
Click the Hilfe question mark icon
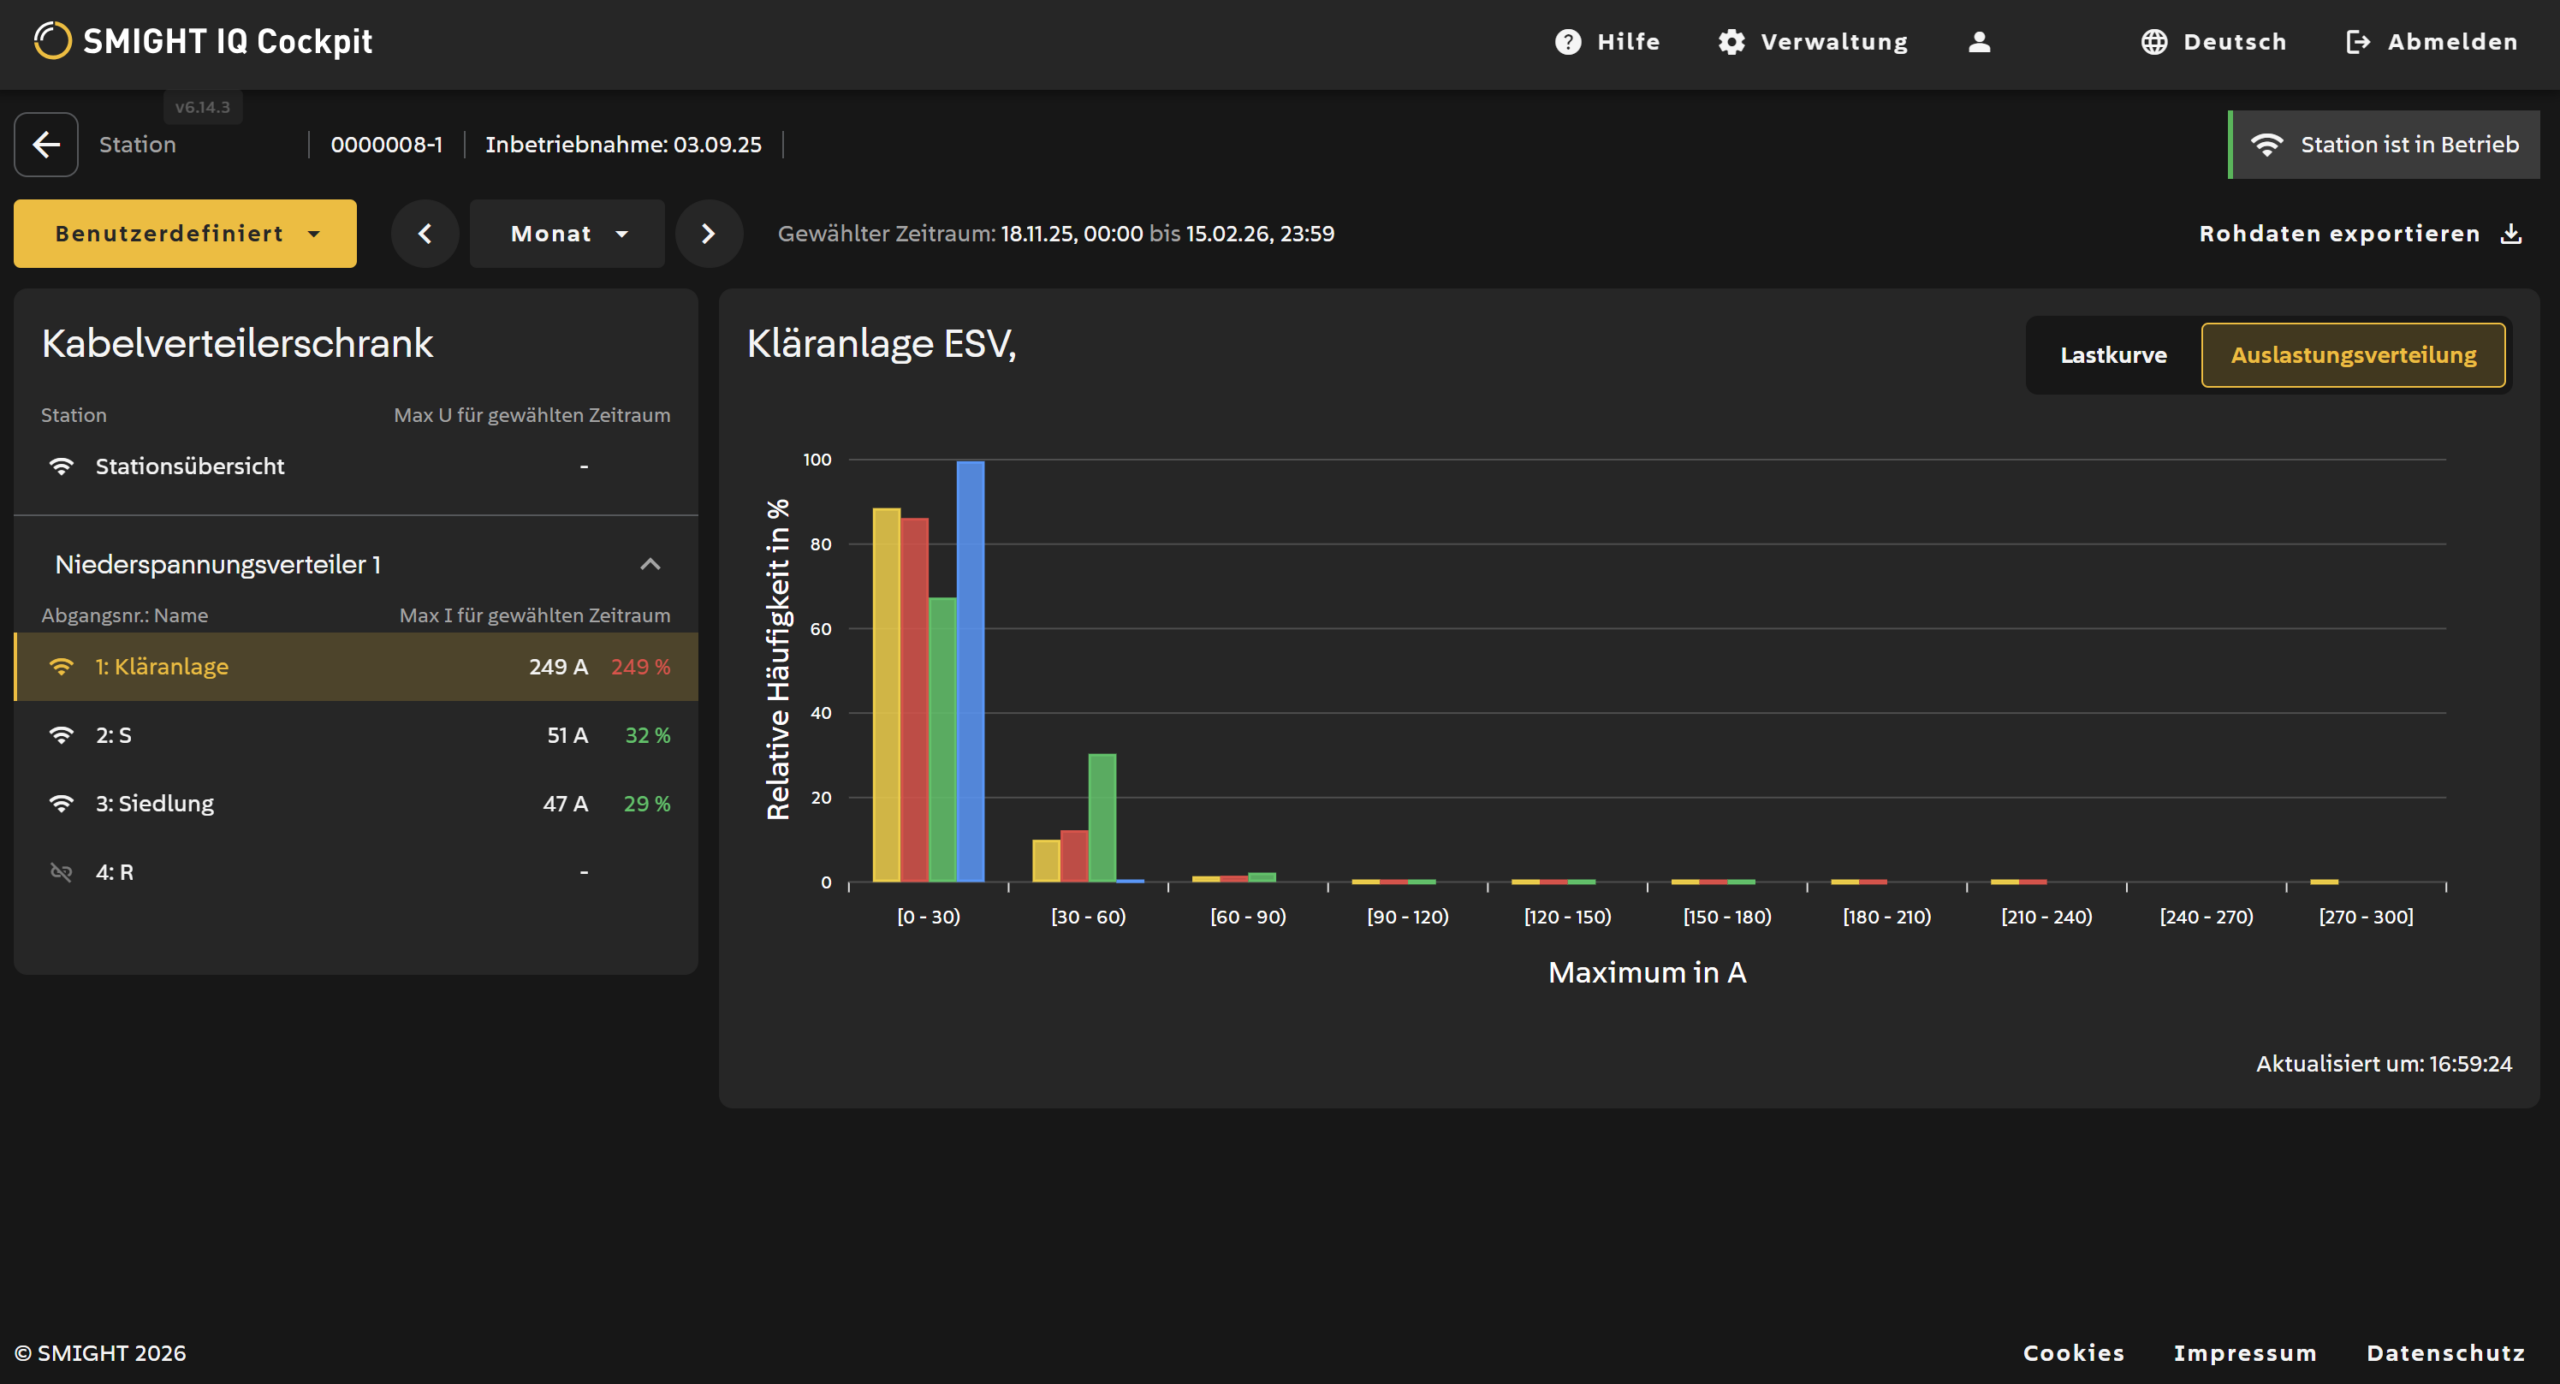point(1568,42)
